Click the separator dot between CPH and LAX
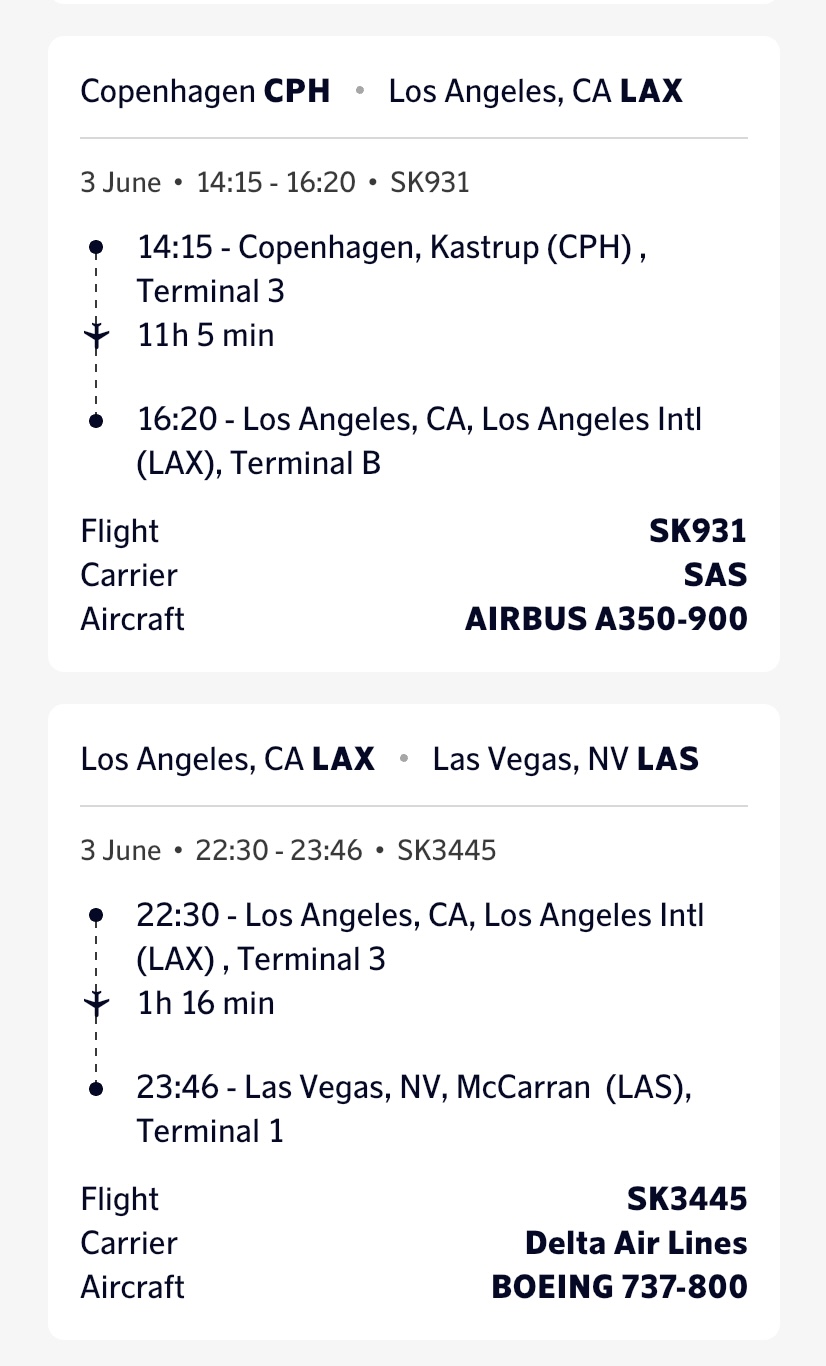 [360, 92]
